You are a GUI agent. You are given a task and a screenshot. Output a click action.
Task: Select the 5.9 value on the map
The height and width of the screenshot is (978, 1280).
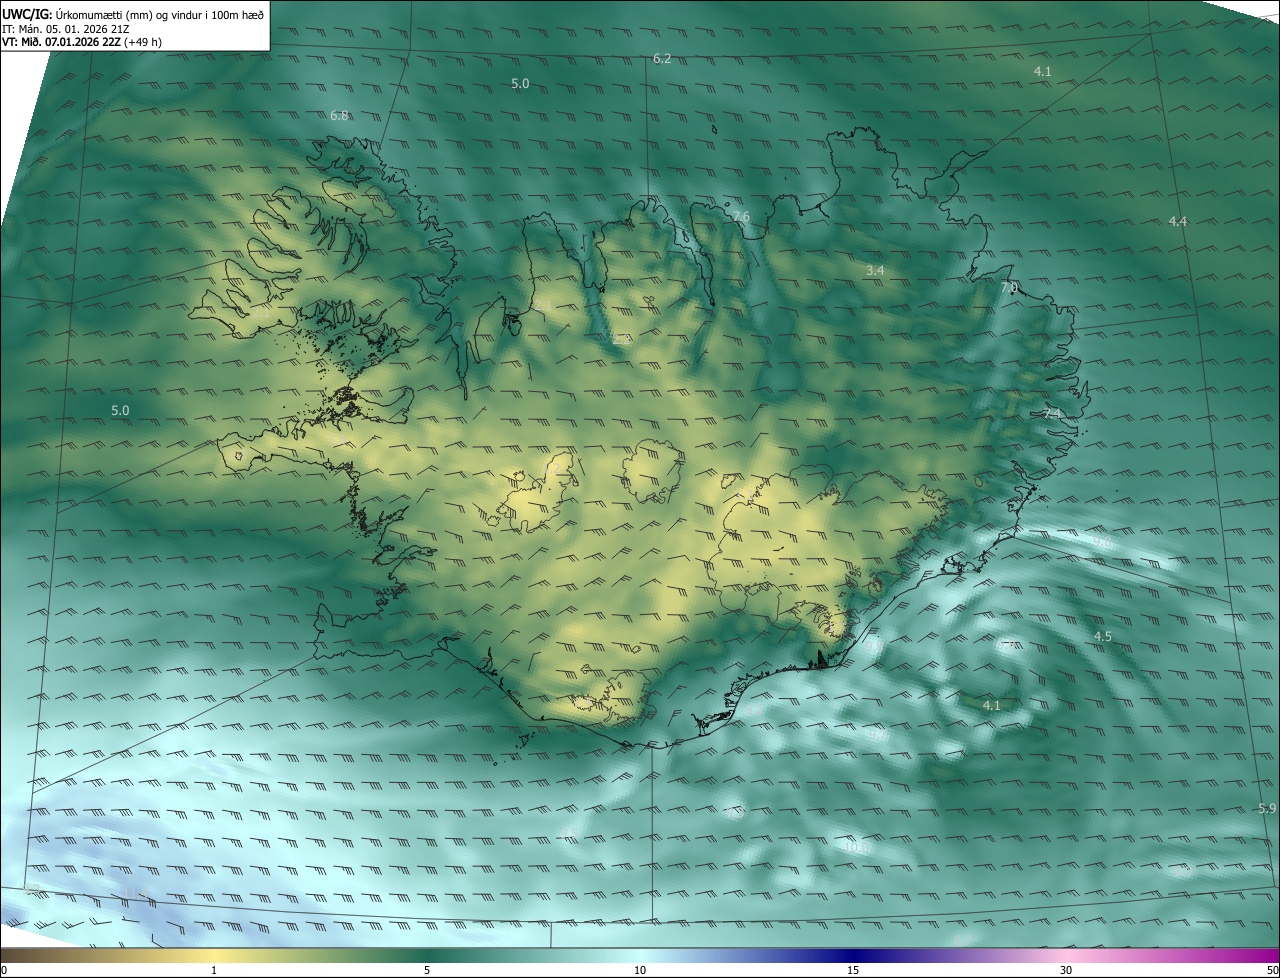pos(1267,808)
